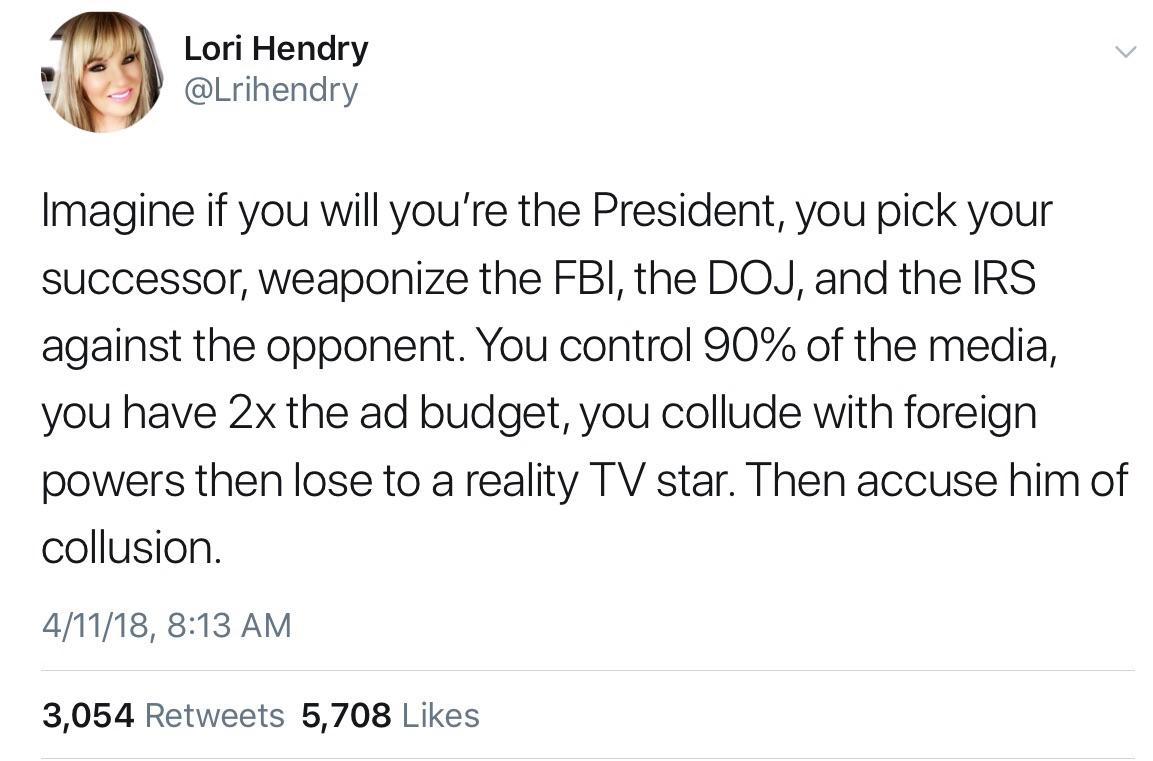This screenshot has width=1153, height=761.
Task: Open the tweet options chevron menu
Action: tap(1125, 52)
